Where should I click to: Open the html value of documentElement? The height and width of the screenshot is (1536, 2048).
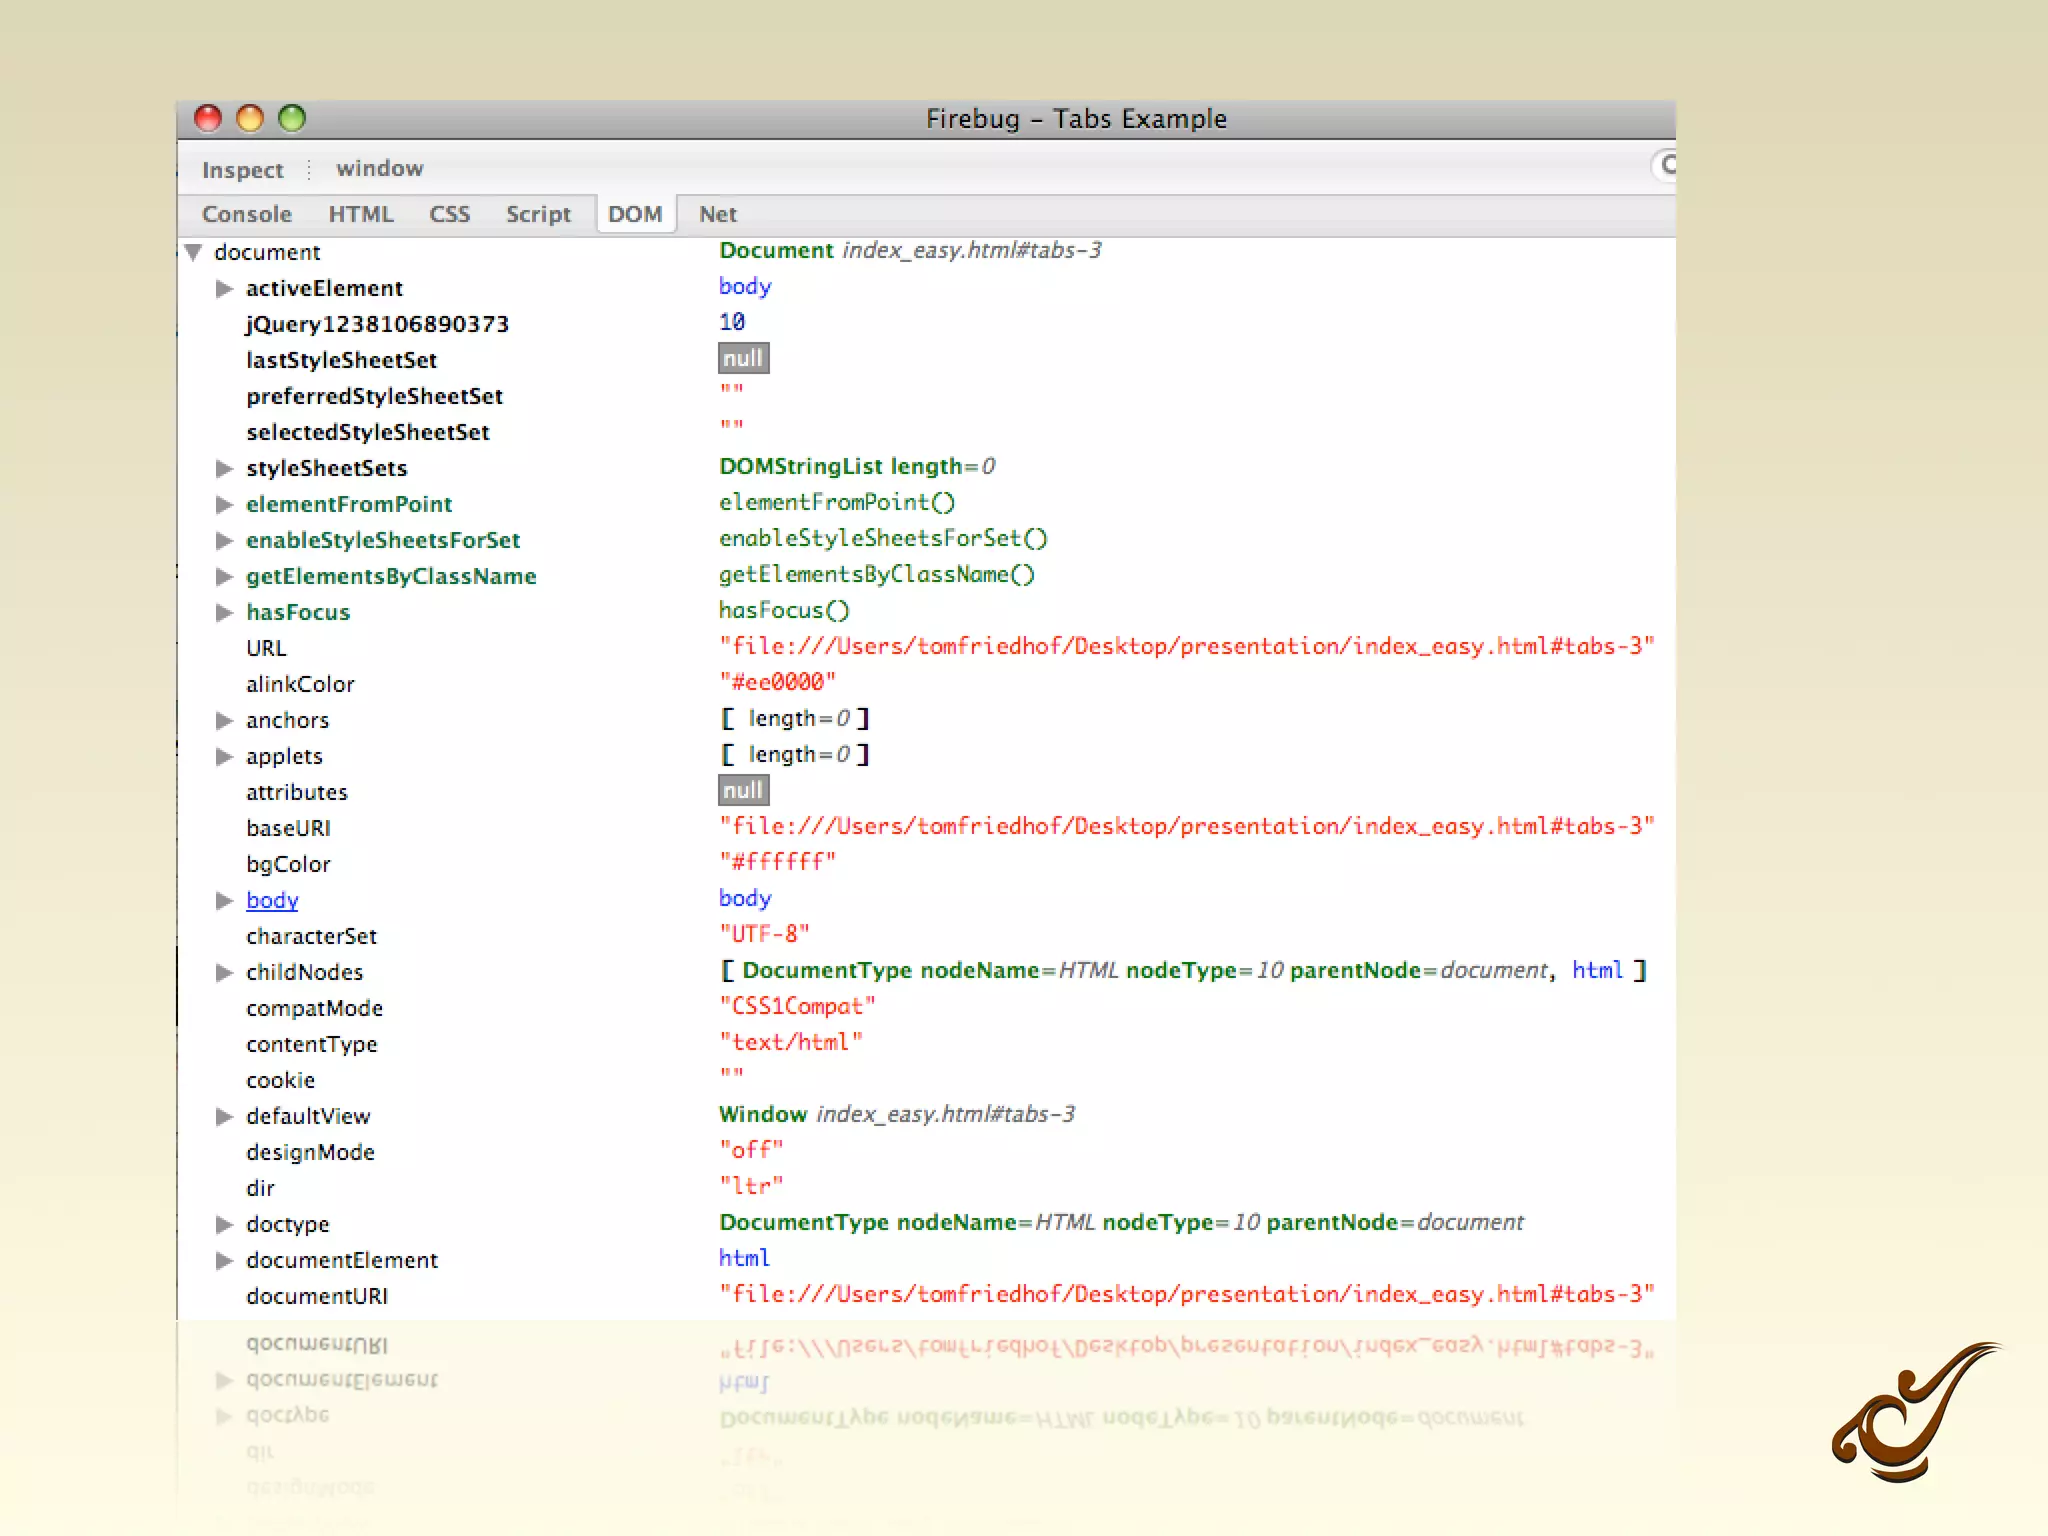(x=745, y=1258)
